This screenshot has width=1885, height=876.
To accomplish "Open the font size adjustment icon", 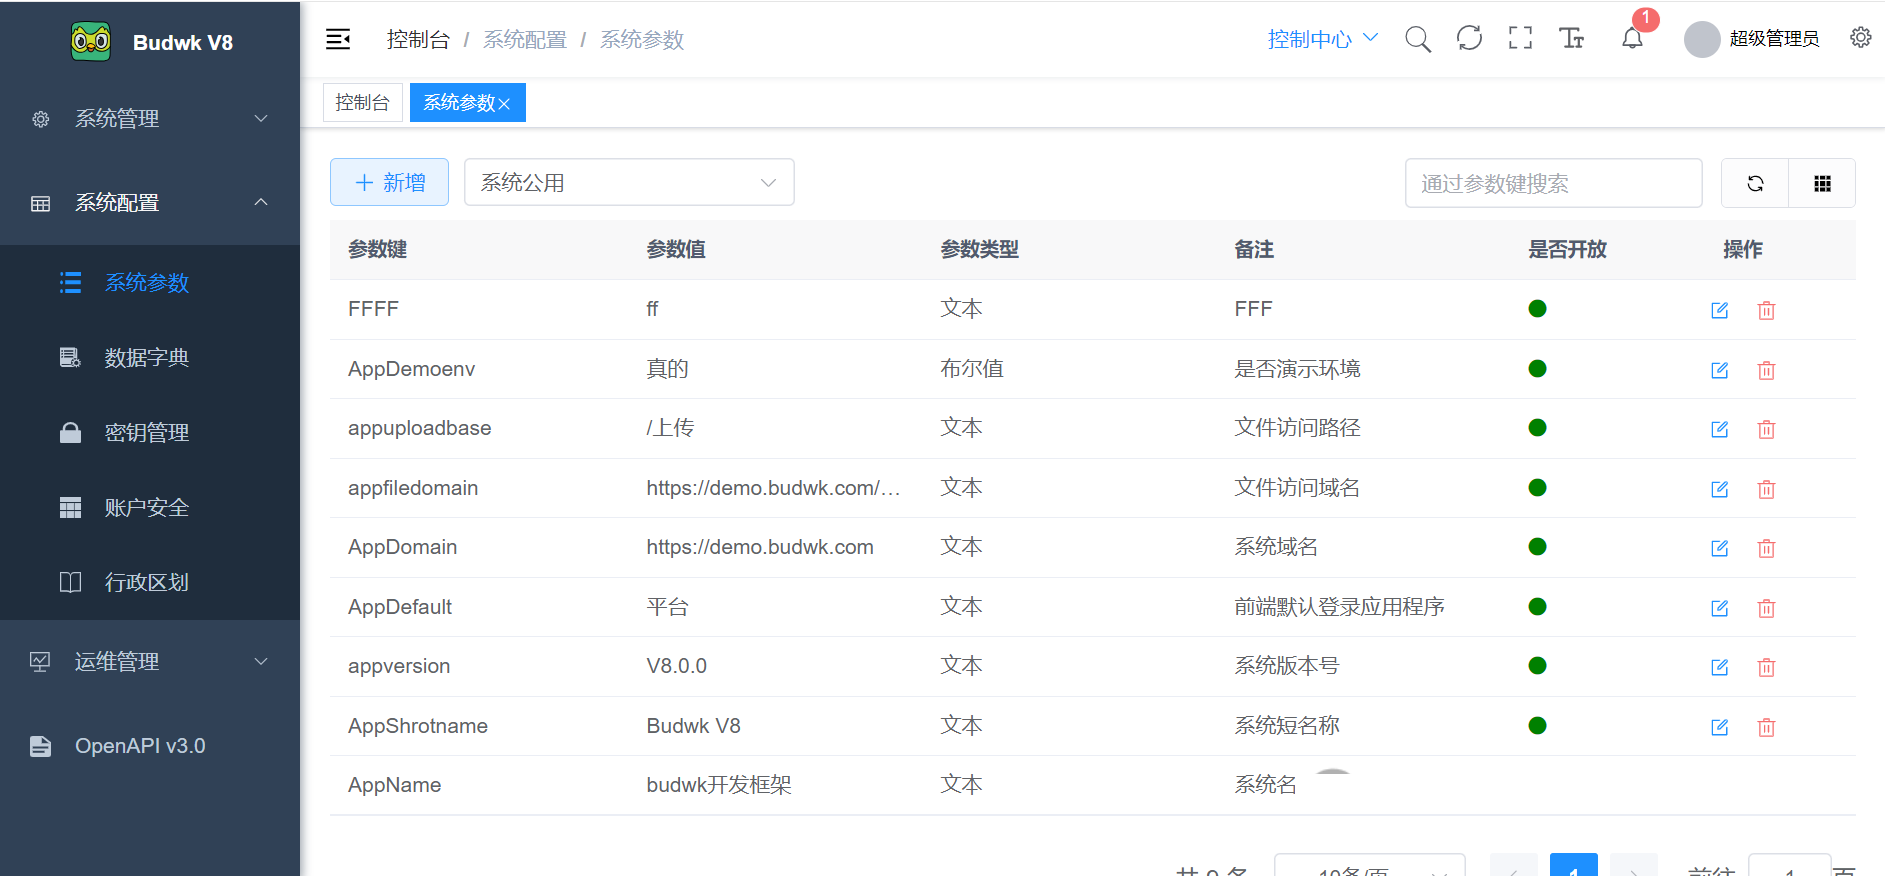I will (1571, 39).
